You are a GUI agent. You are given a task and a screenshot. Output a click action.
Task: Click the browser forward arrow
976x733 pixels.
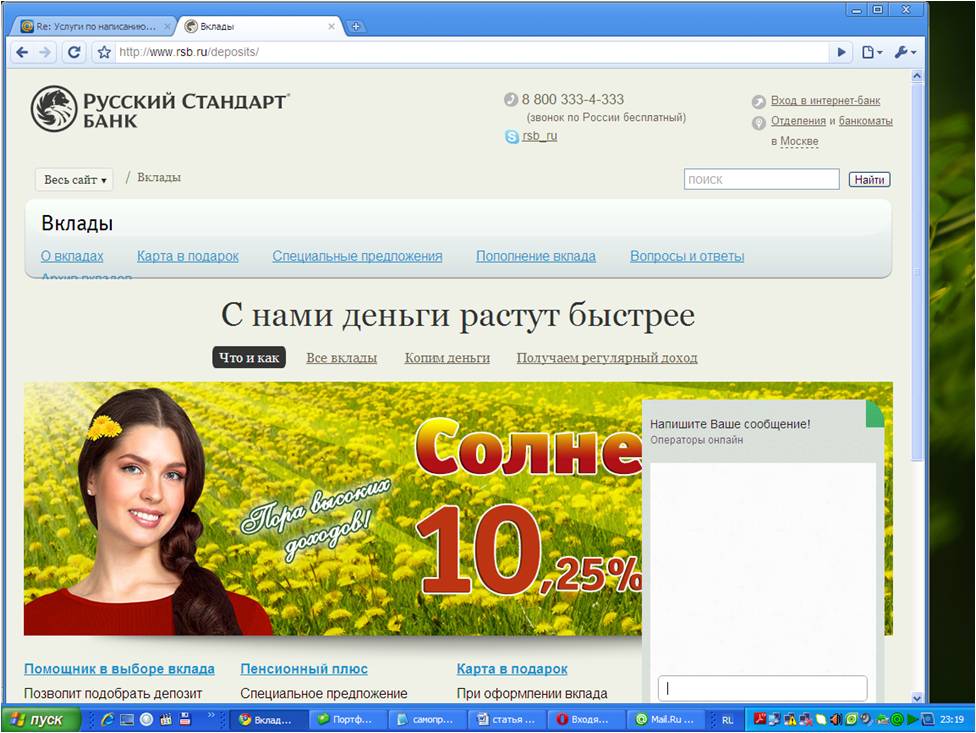coord(45,52)
